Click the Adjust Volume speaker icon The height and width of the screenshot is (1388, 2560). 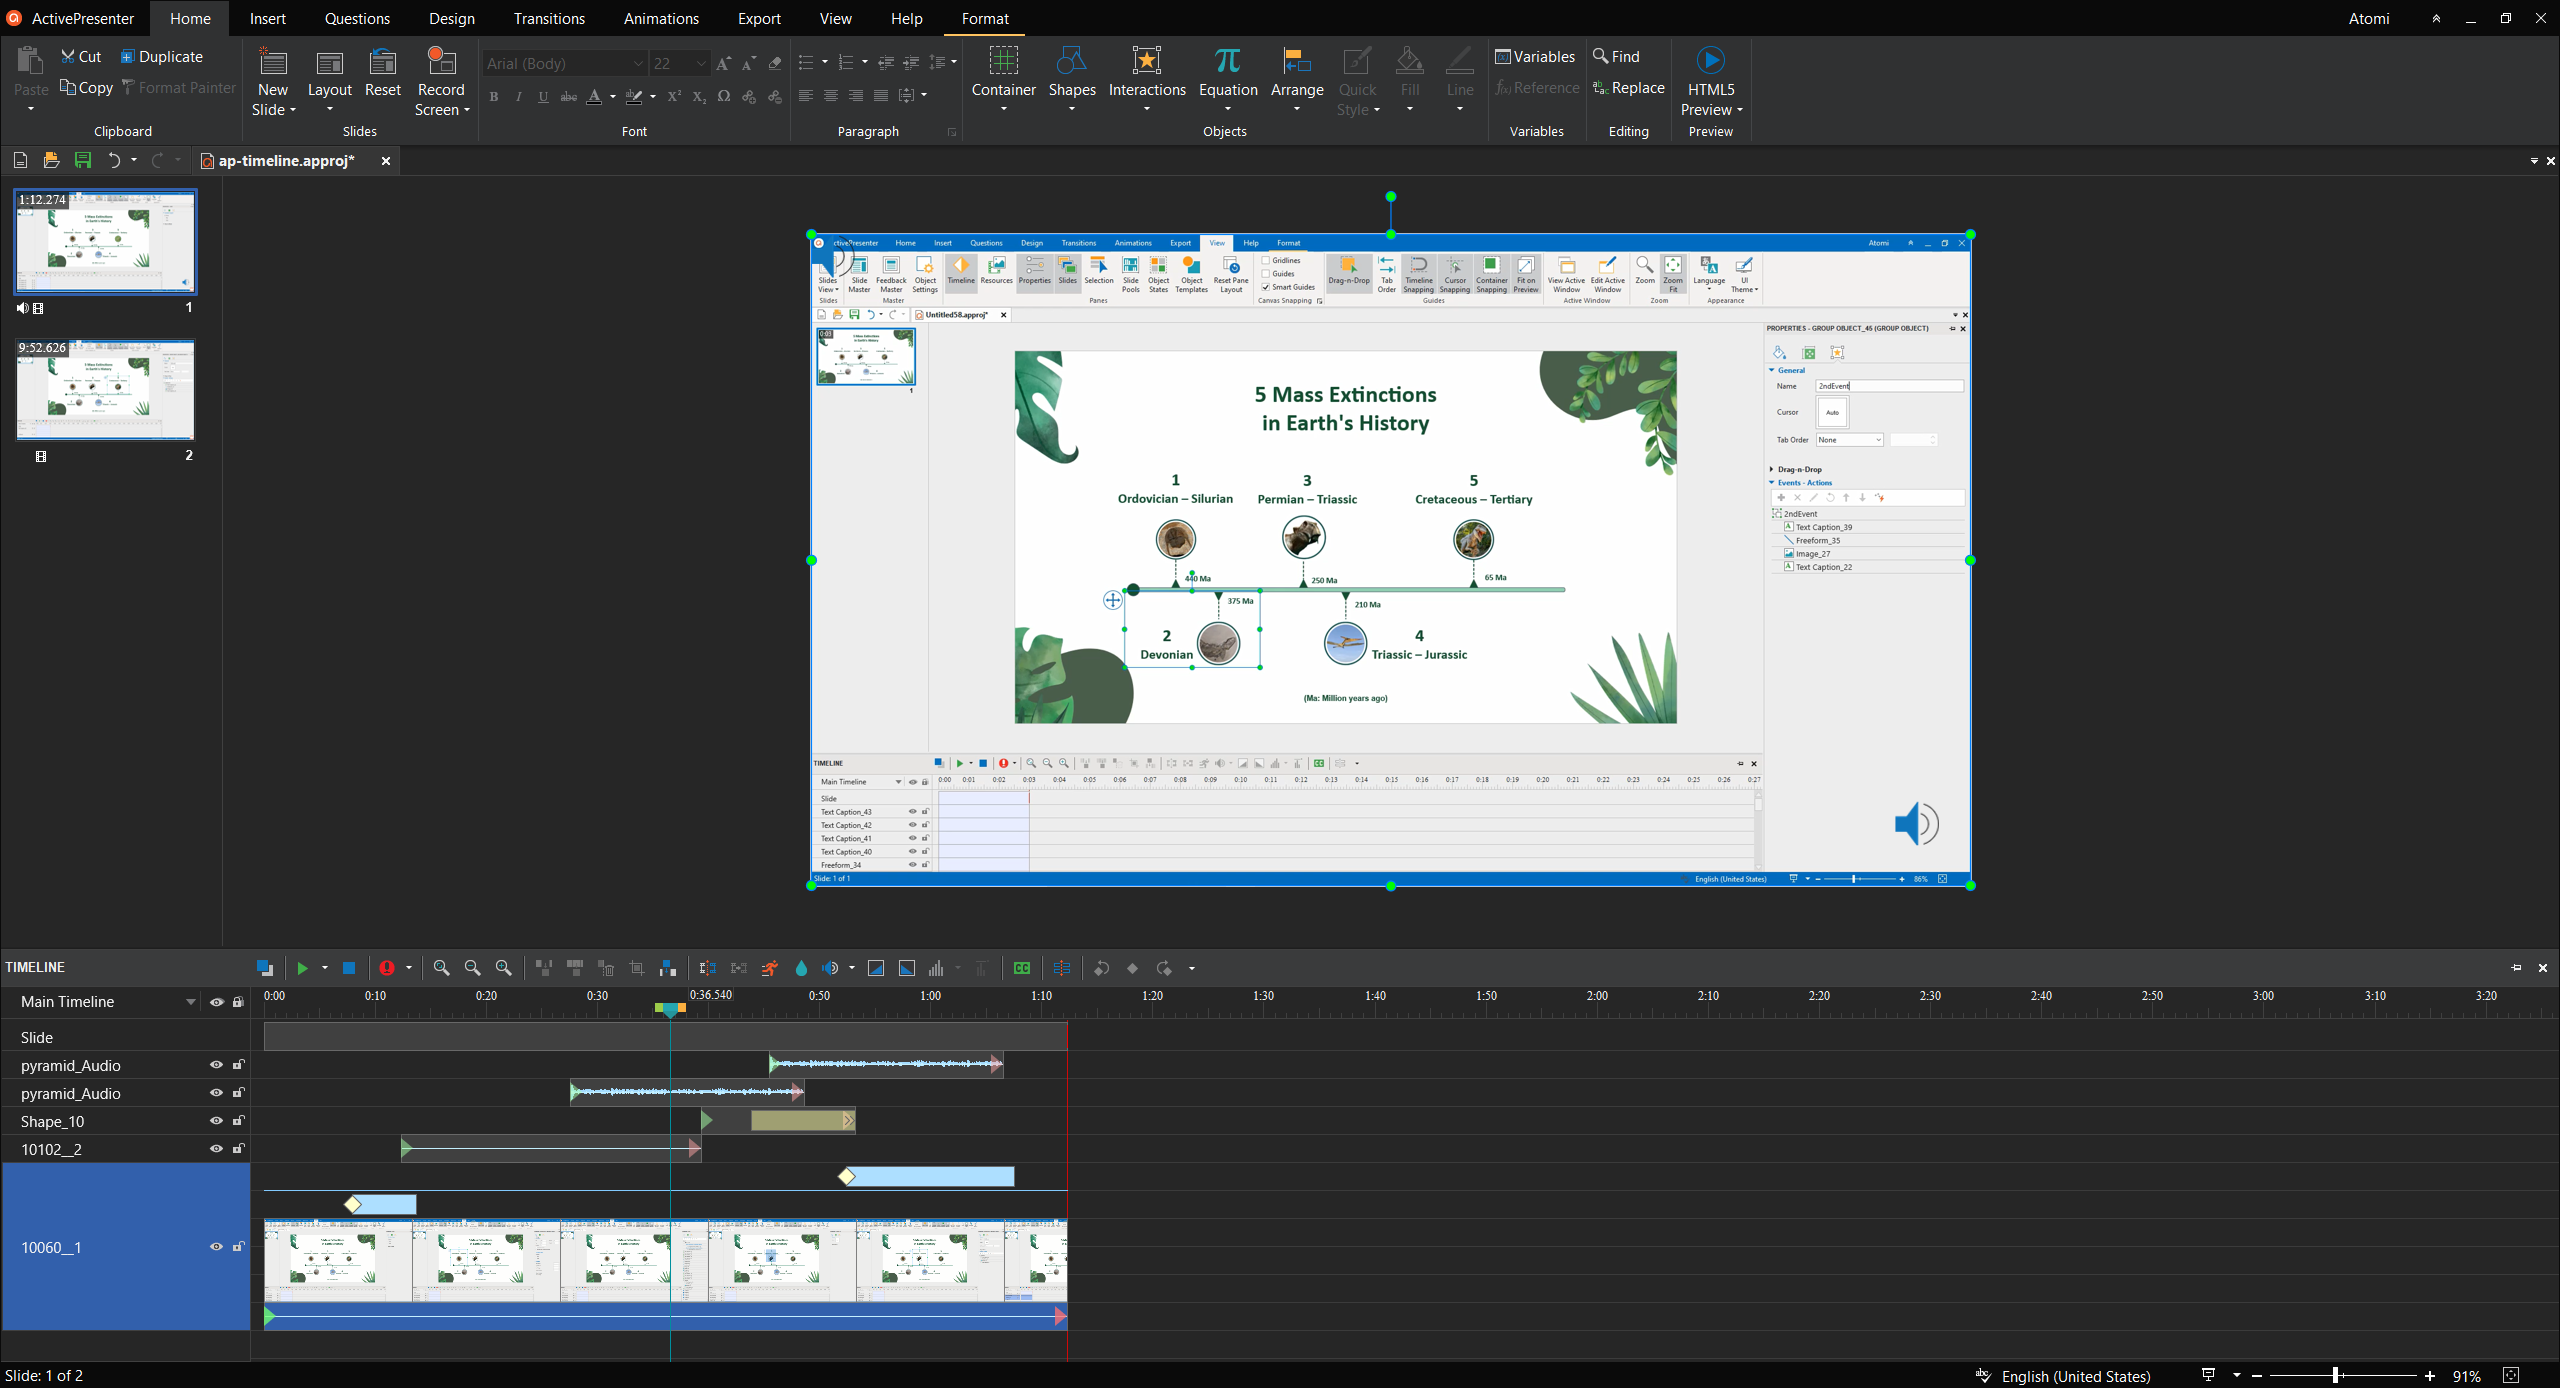[830, 968]
